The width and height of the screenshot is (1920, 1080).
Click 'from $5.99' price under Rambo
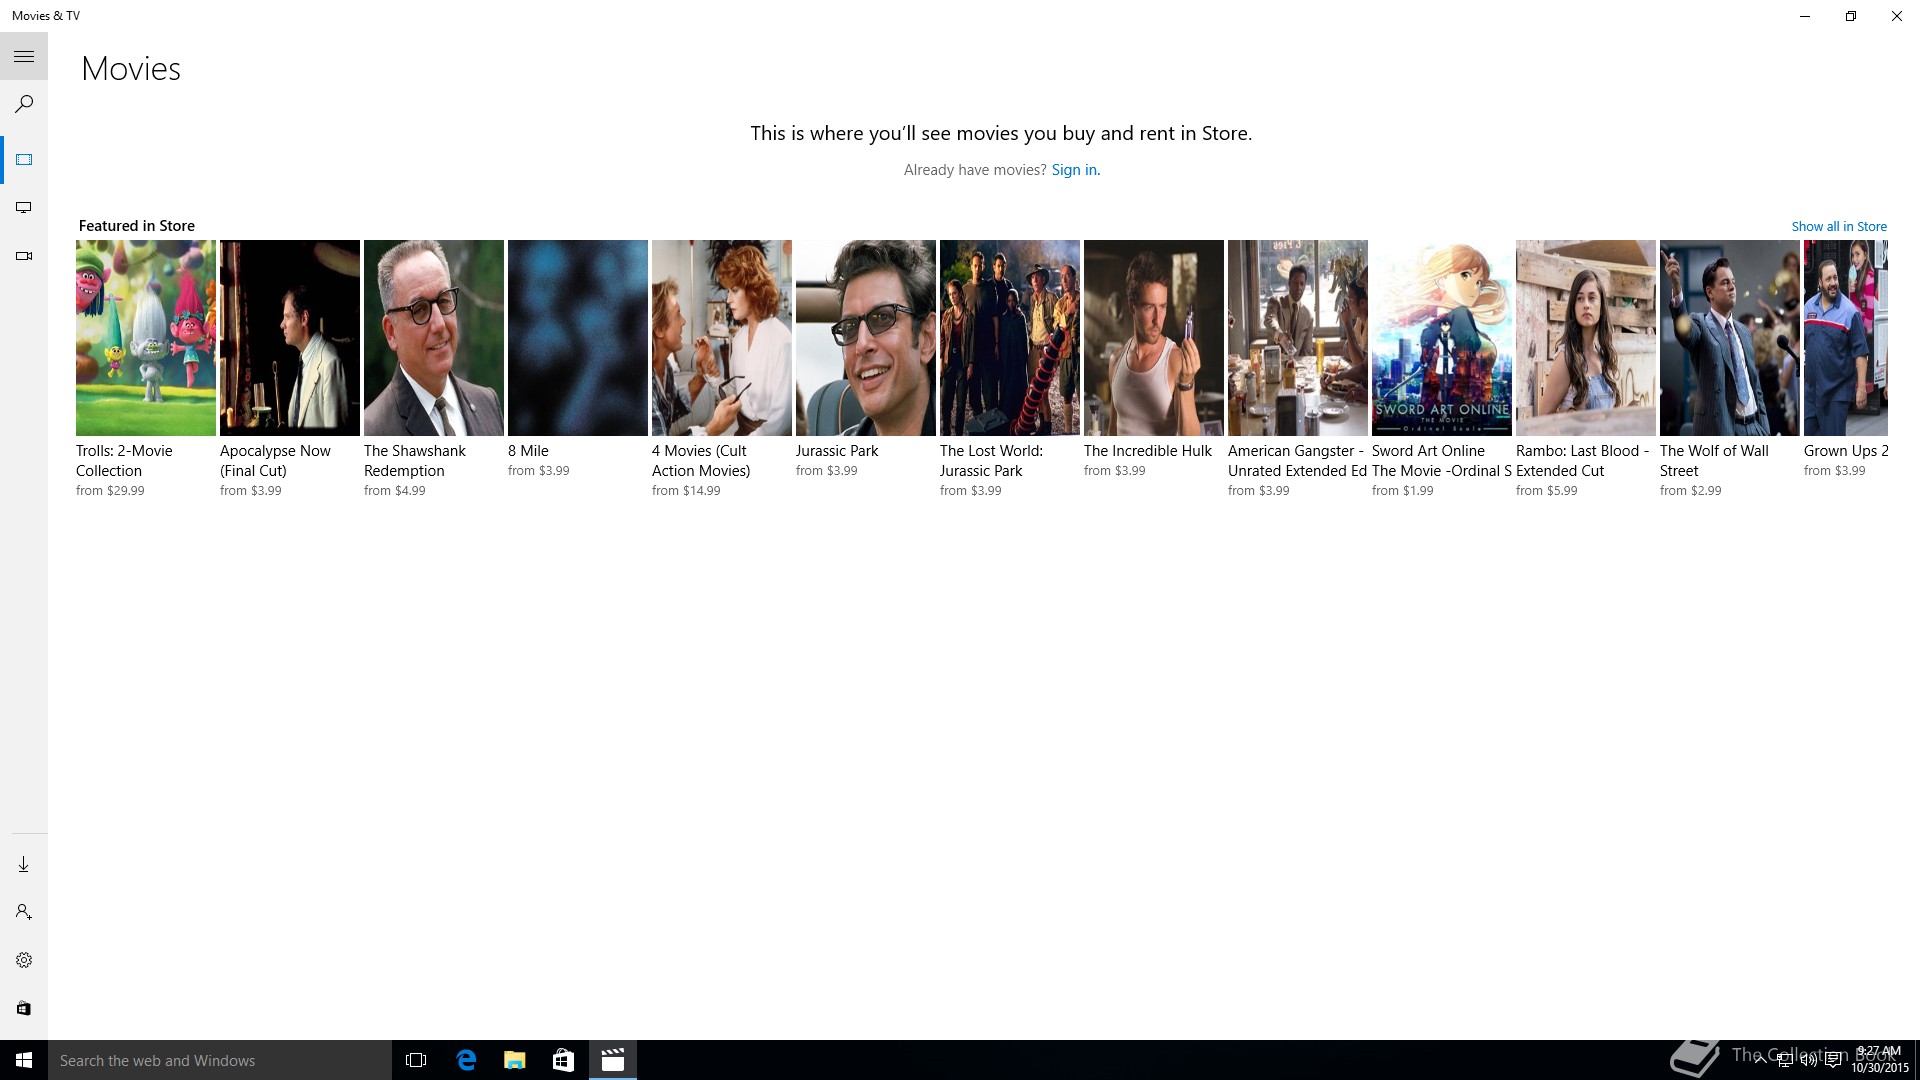tap(1547, 491)
